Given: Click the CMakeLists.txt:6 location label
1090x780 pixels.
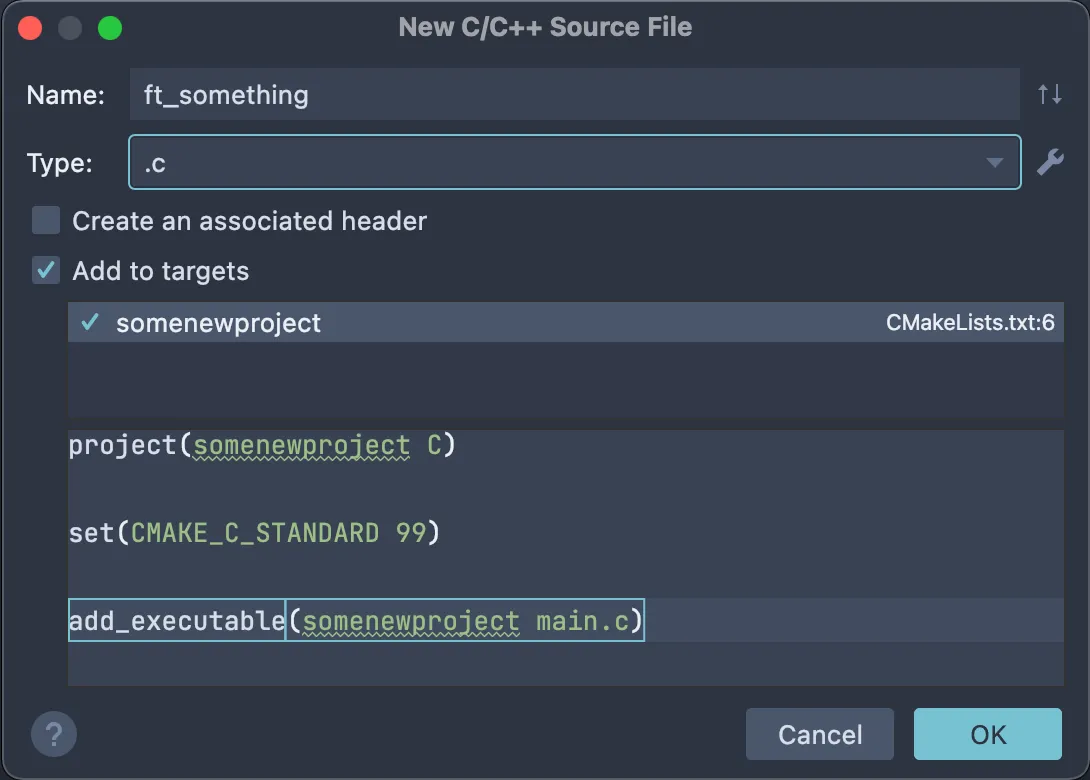Looking at the screenshot, I should click(x=970, y=323).
